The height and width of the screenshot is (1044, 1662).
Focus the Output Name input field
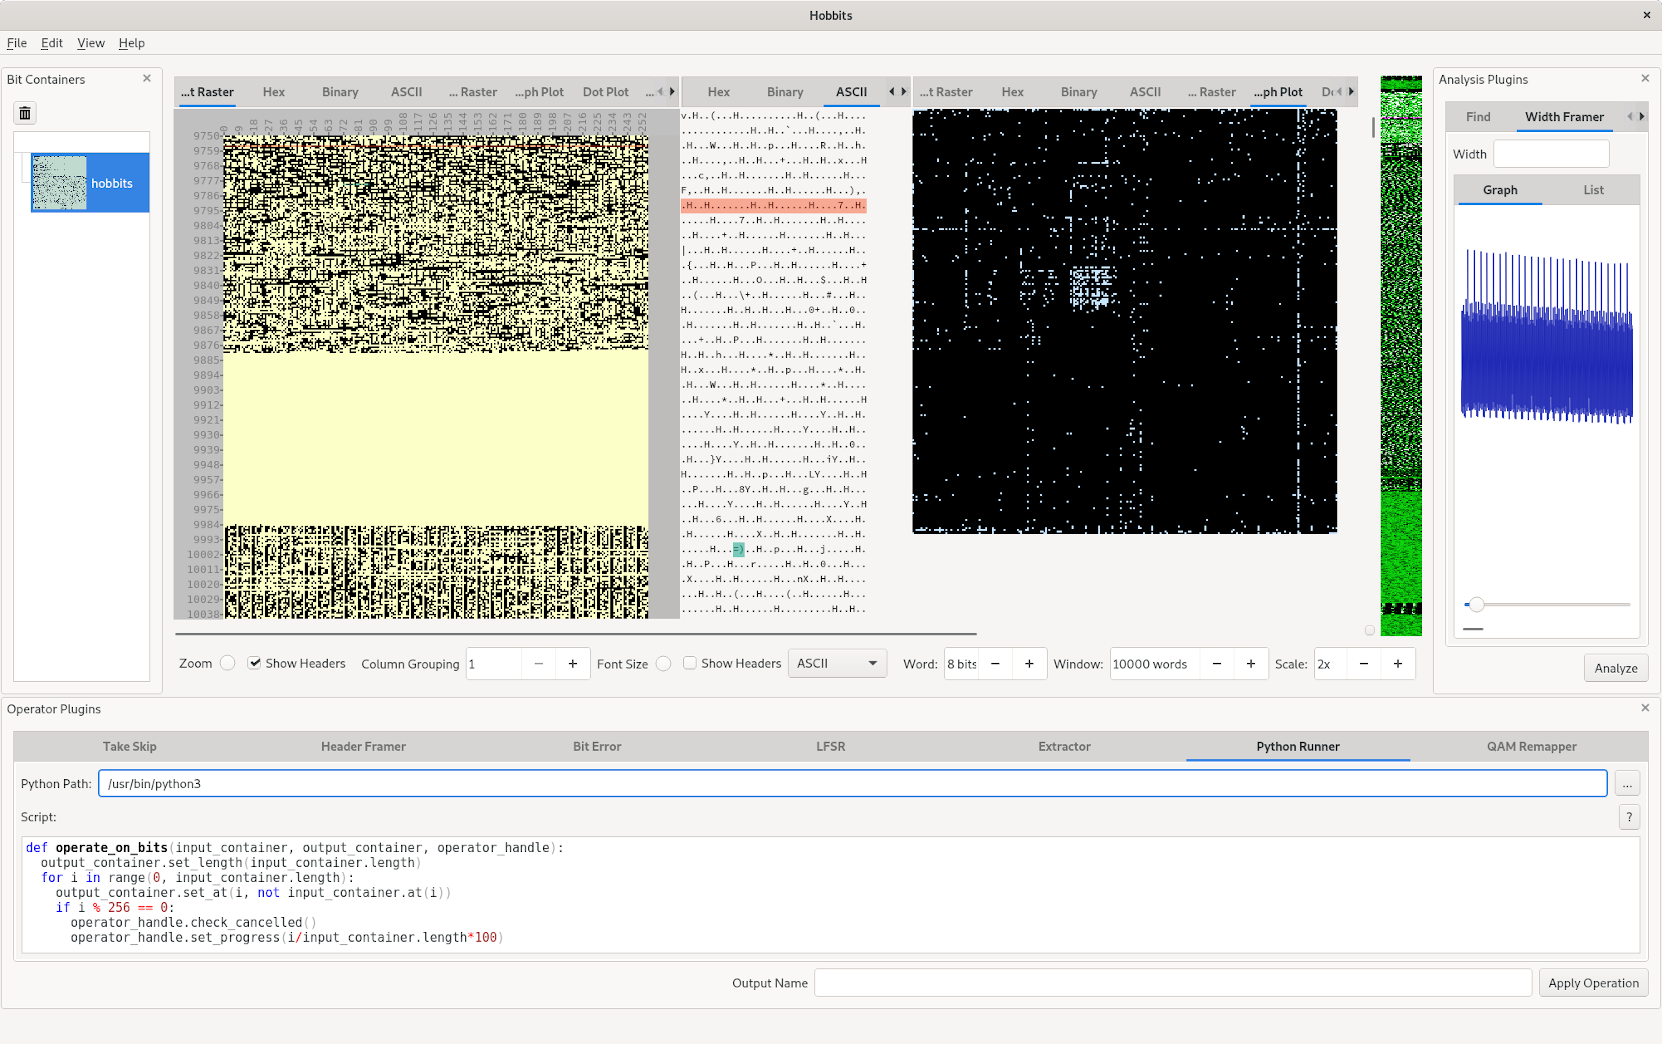1173,983
